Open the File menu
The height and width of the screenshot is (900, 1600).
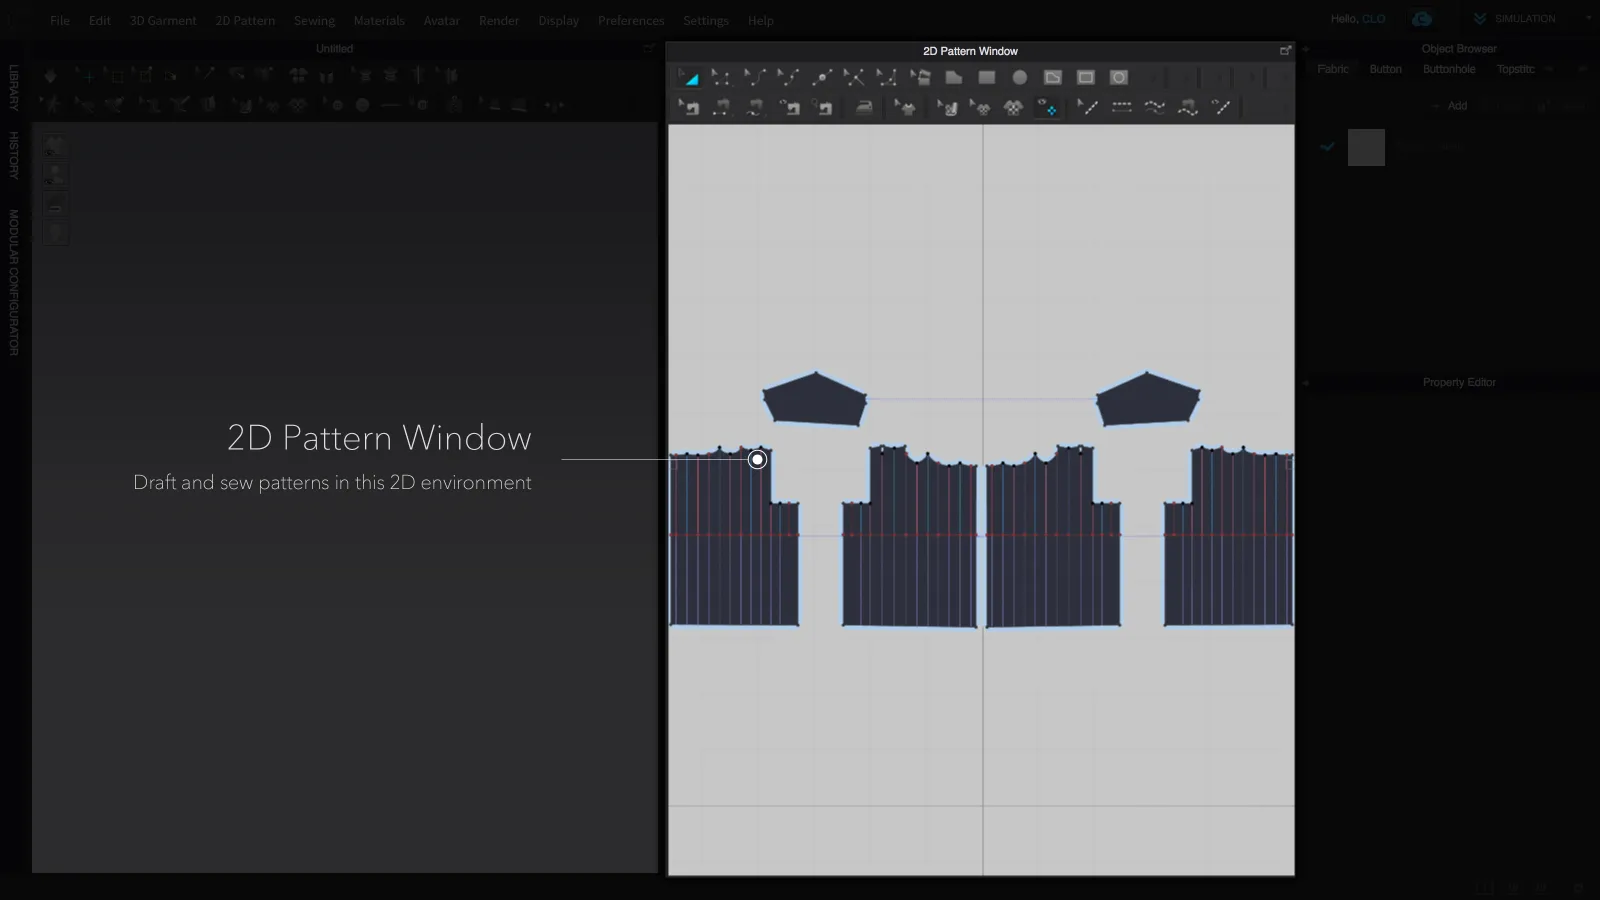[x=60, y=20]
